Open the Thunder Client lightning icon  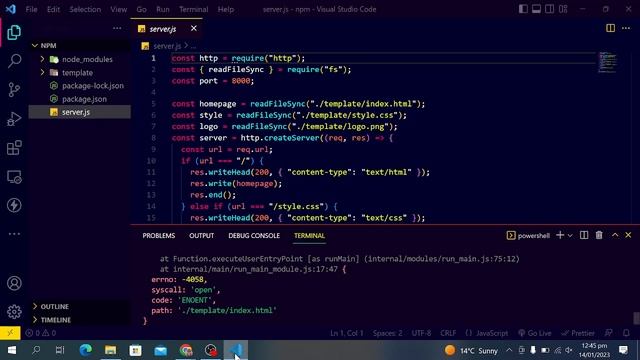coord(14,205)
